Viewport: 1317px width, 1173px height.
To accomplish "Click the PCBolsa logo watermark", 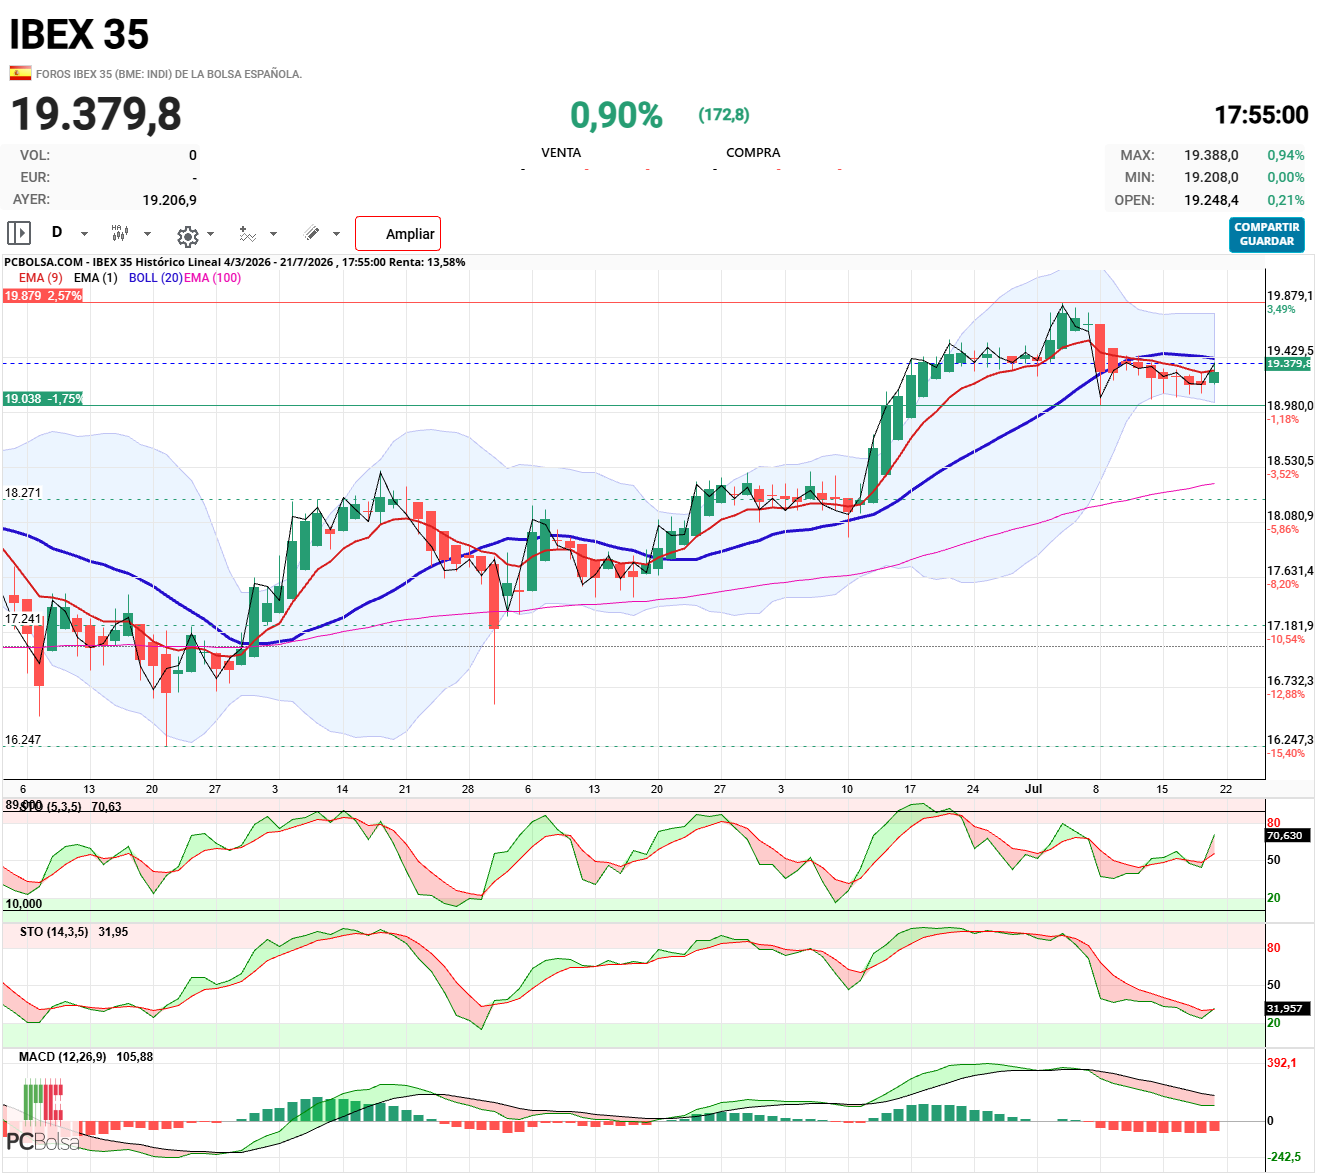I will (x=42, y=1115).
